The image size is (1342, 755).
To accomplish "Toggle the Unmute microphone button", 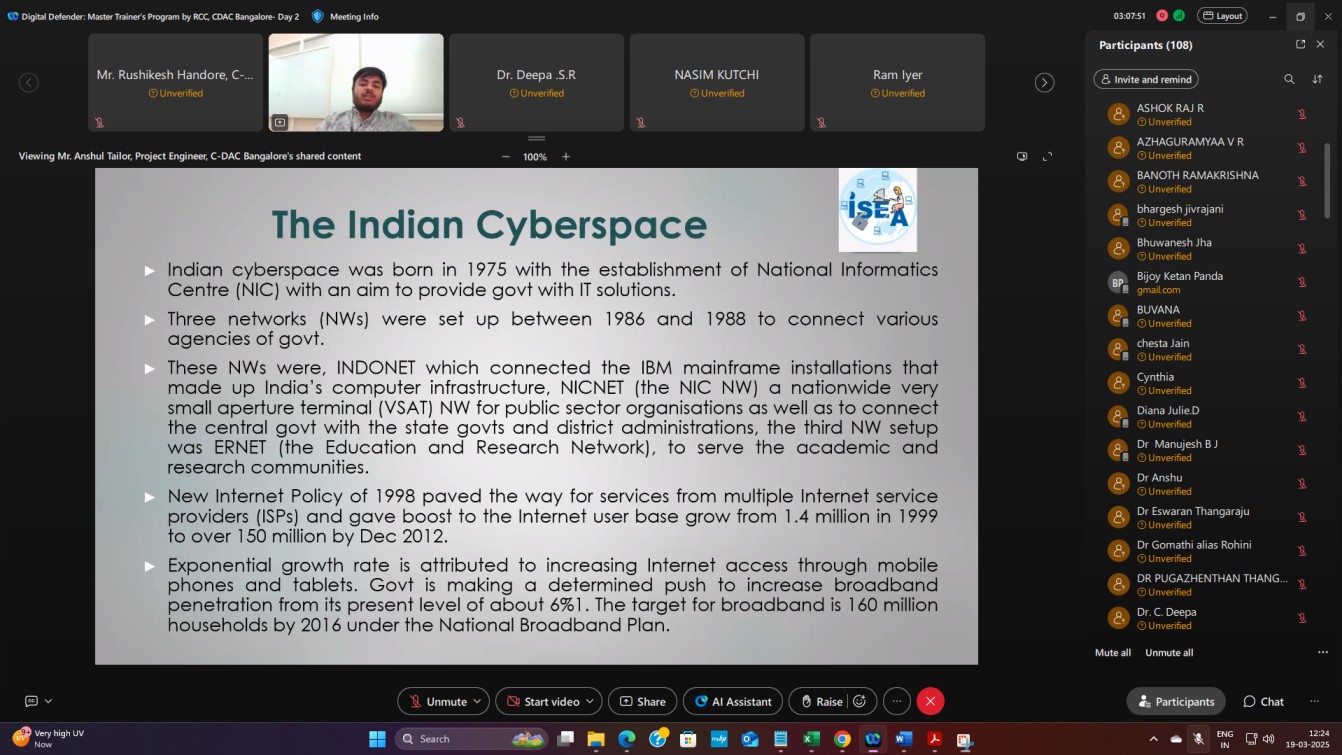I will (x=436, y=702).
